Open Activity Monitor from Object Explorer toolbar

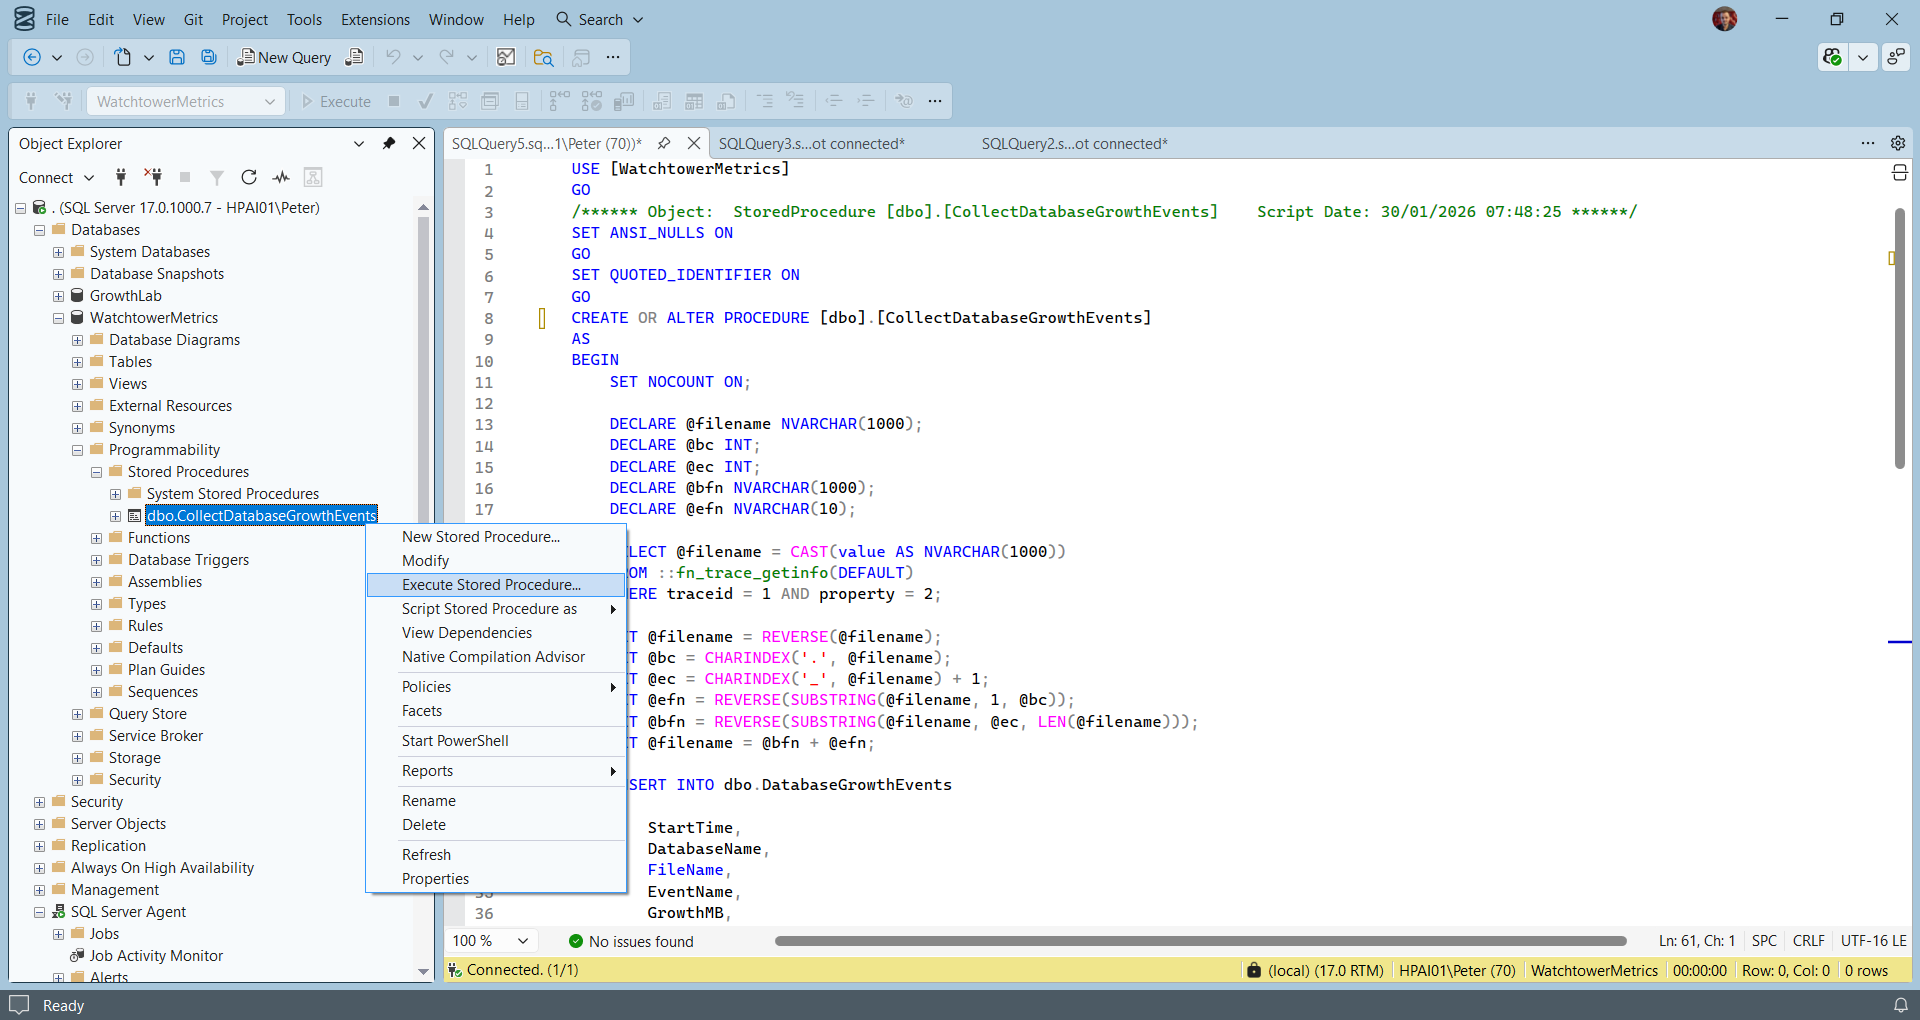coord(282,178)
